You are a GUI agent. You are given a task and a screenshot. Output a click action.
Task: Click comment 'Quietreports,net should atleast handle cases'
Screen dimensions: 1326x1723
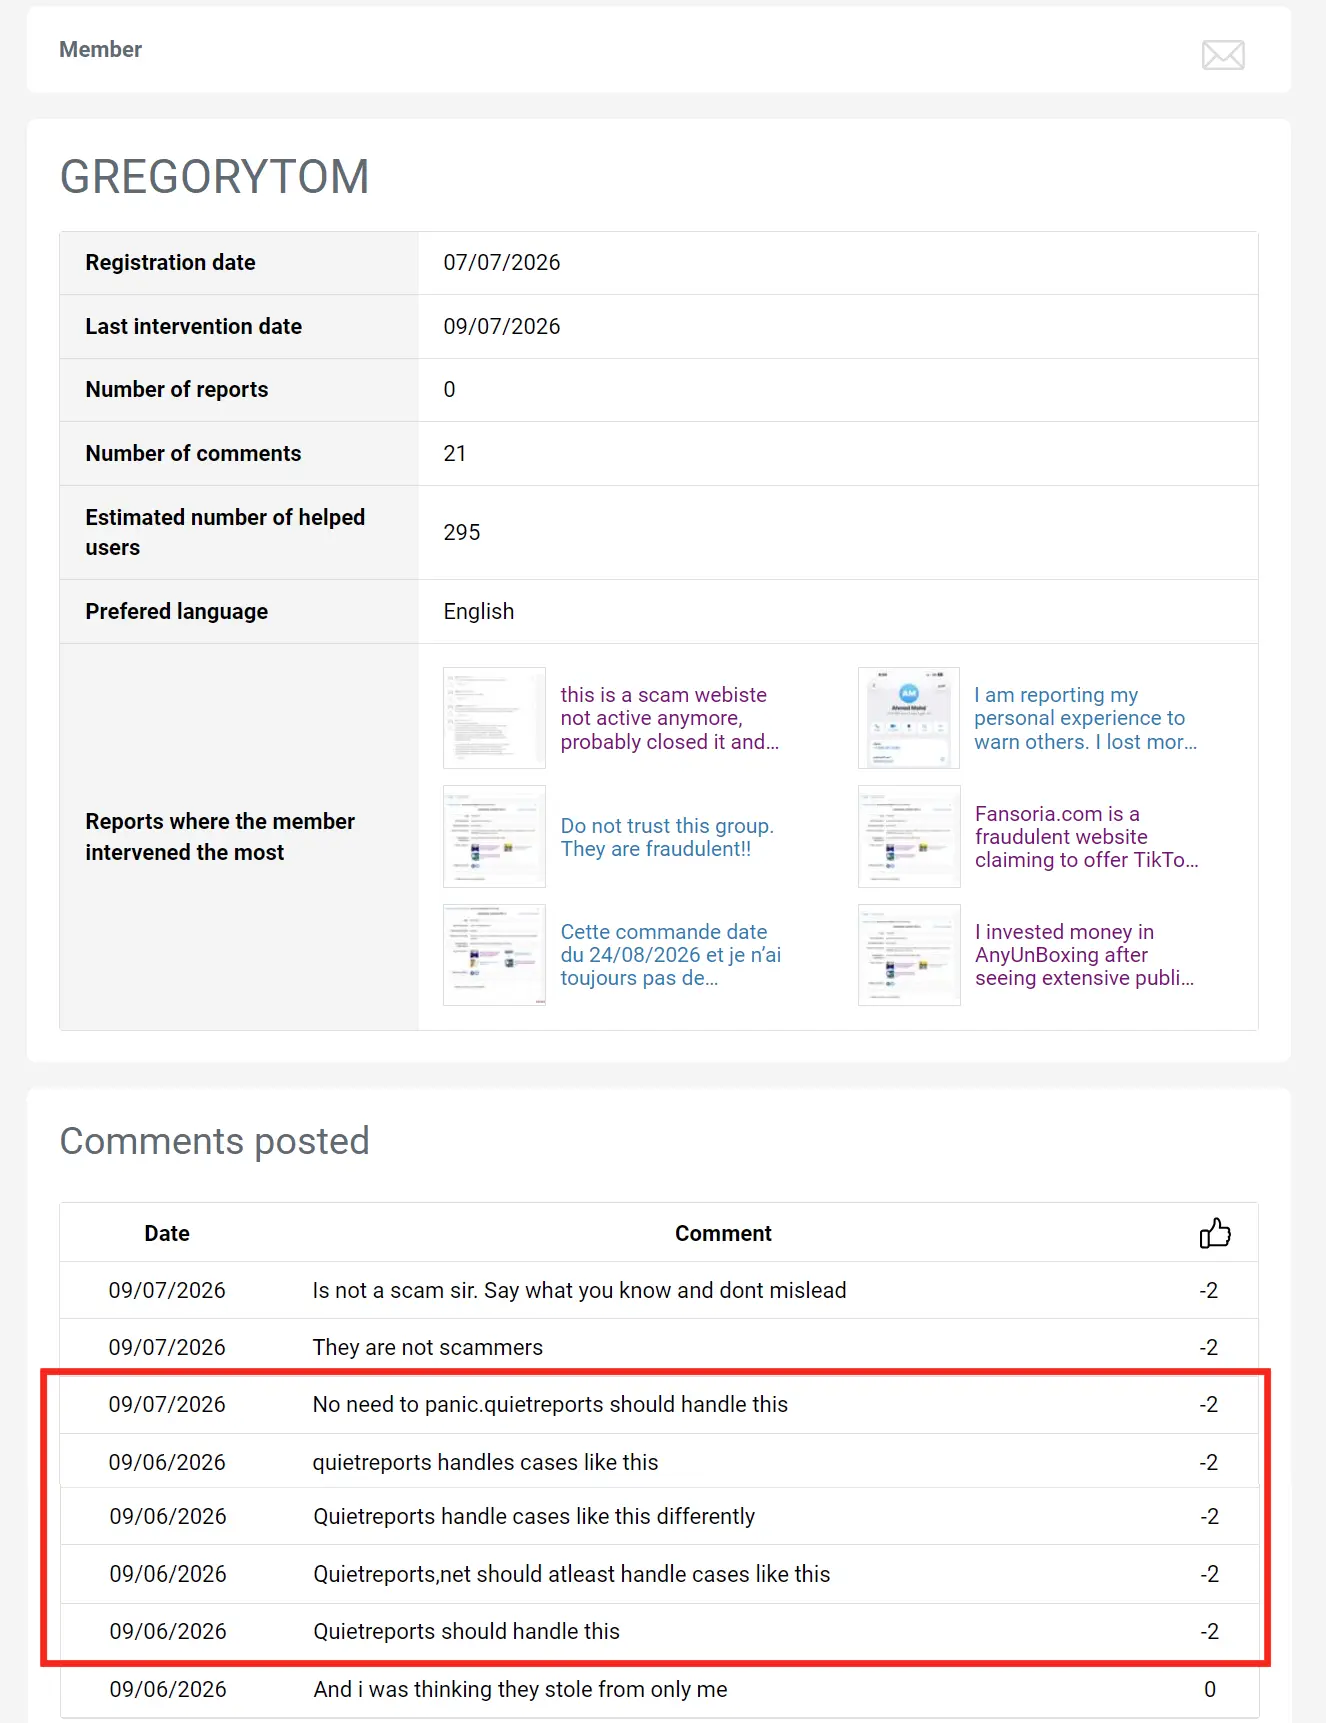[572, 1574]
